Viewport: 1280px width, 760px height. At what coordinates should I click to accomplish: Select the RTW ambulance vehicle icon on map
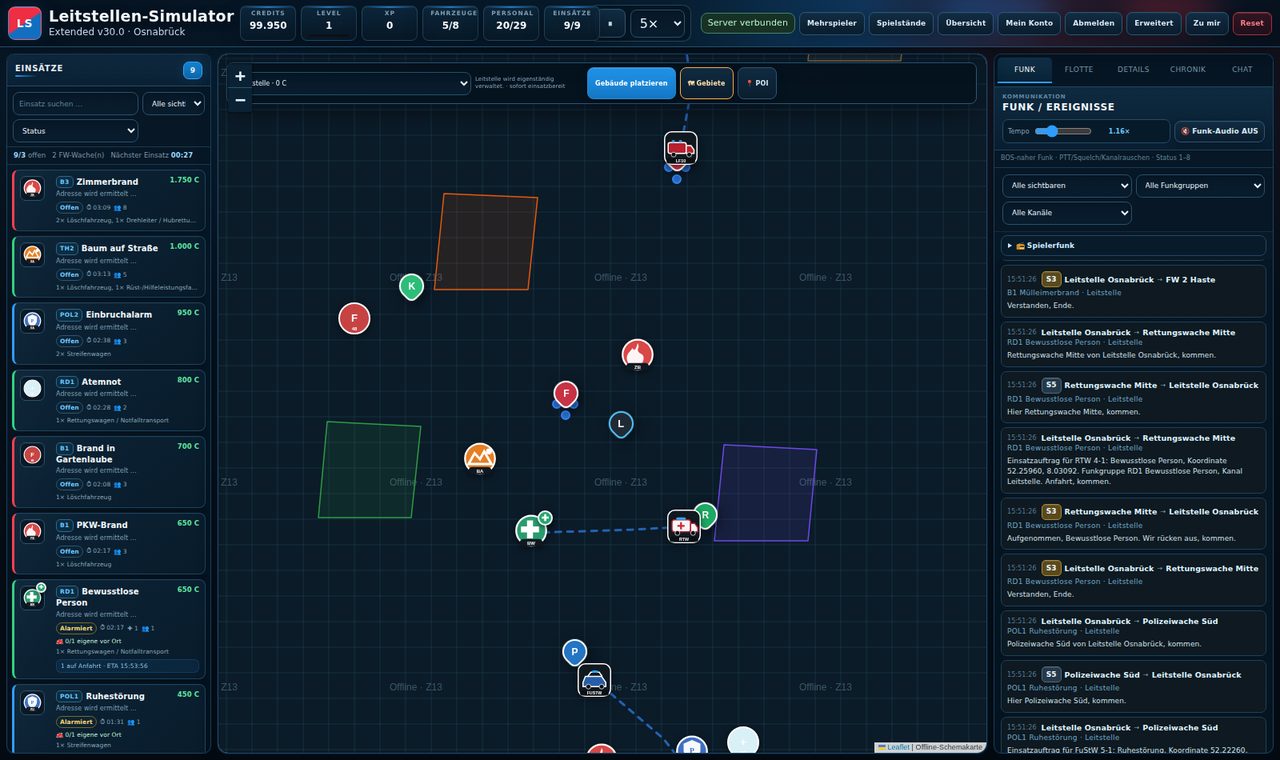pyautogui.click(x=684, y=526)
